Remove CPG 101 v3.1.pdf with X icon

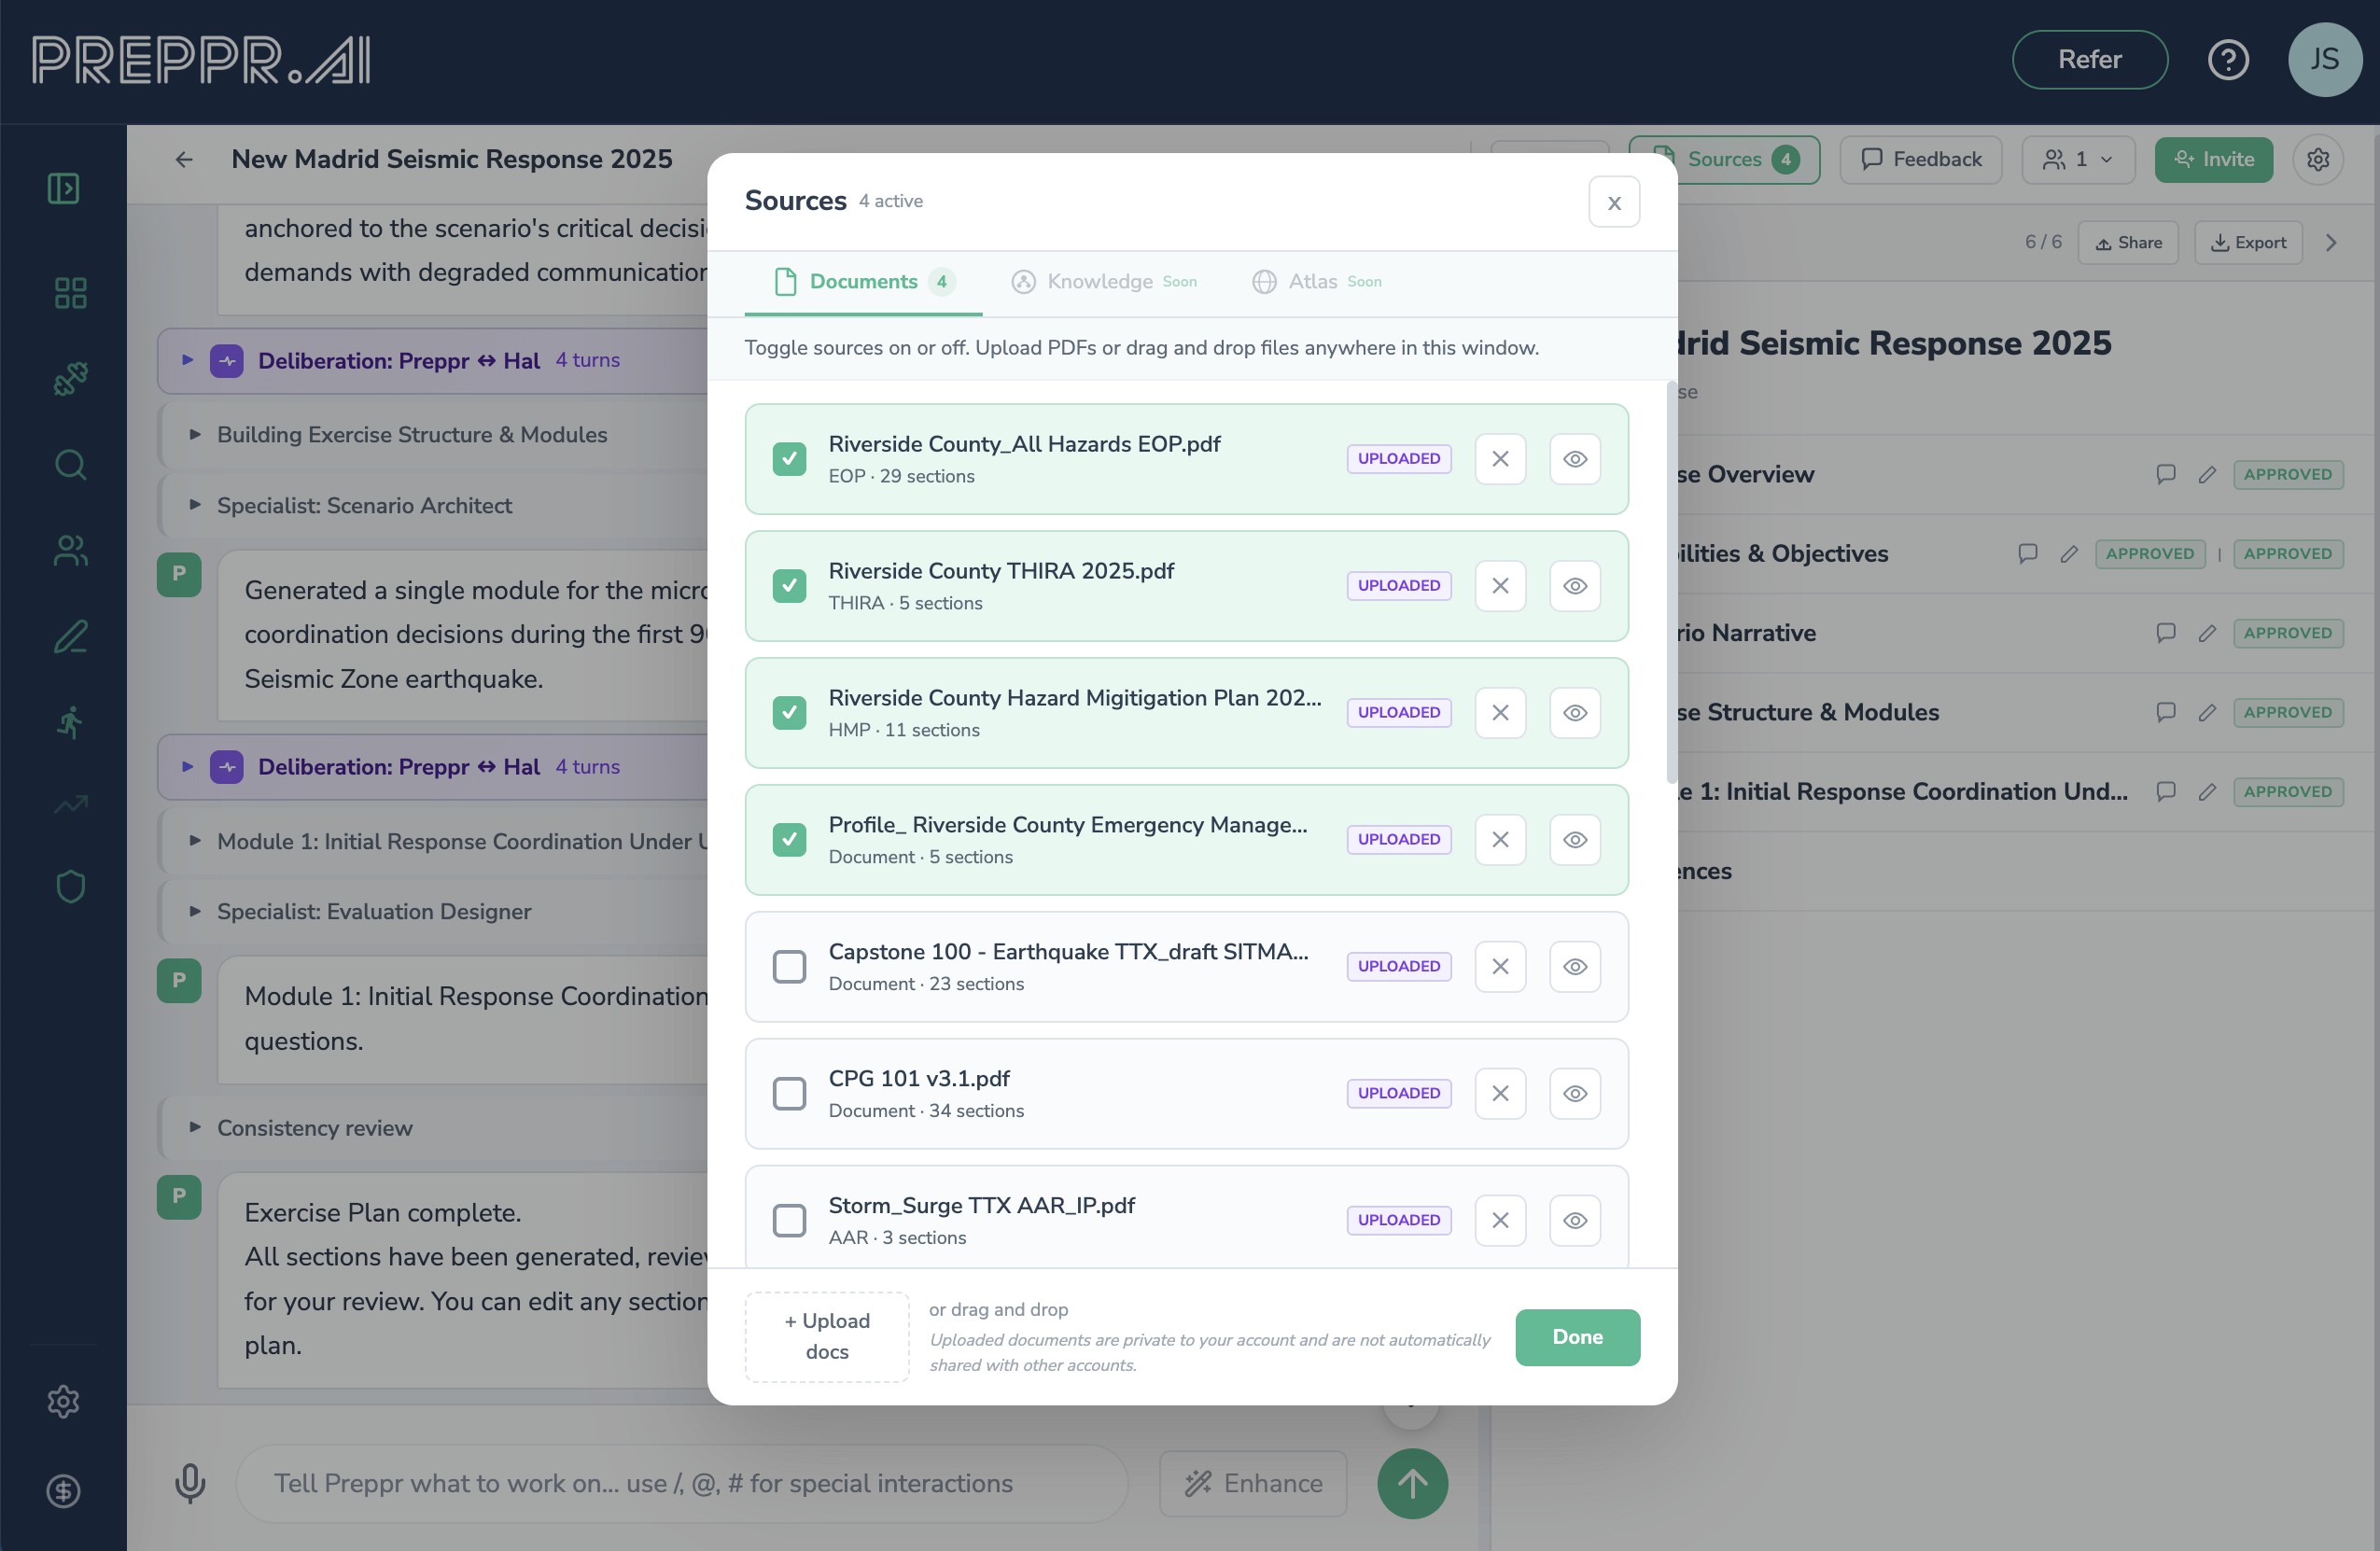[x=1499, y=1094]
